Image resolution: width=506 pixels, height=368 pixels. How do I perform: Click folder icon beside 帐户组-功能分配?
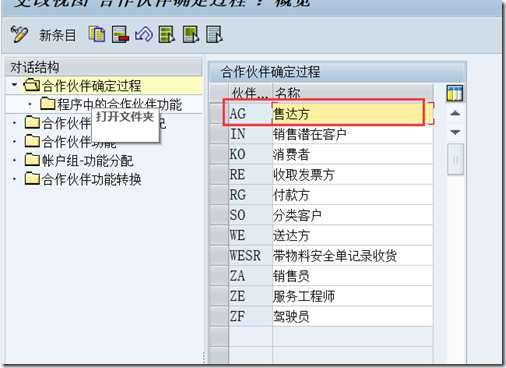click(x=32, y=160)
